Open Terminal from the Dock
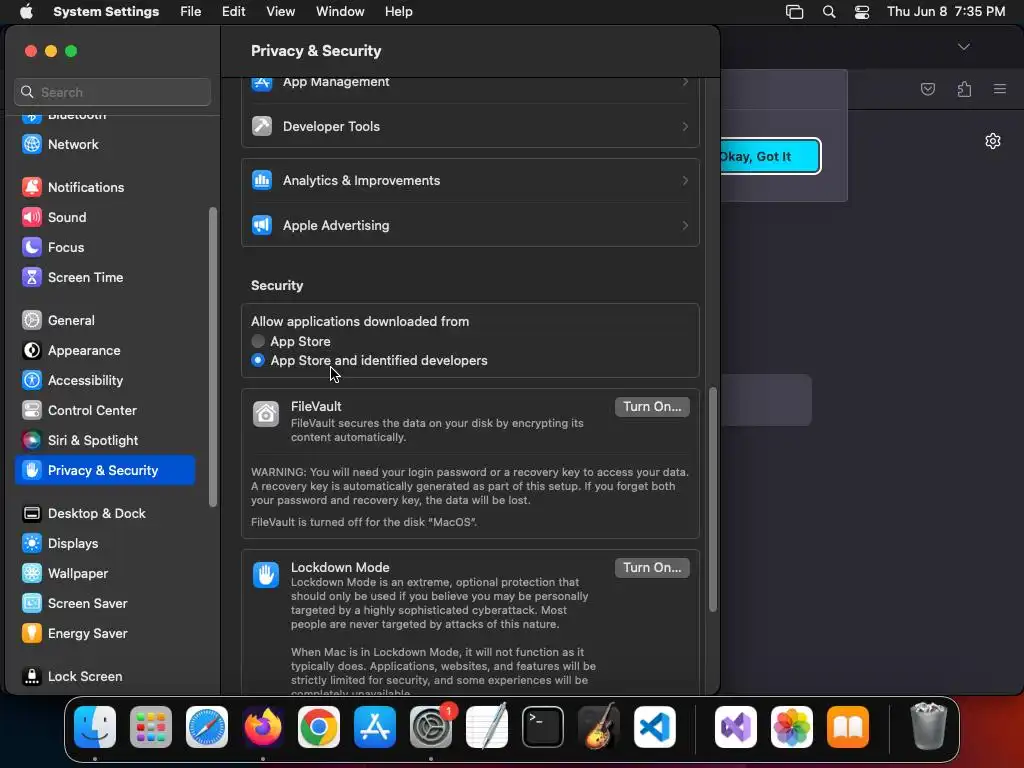 pyautogui.click(x=543, y=728)
